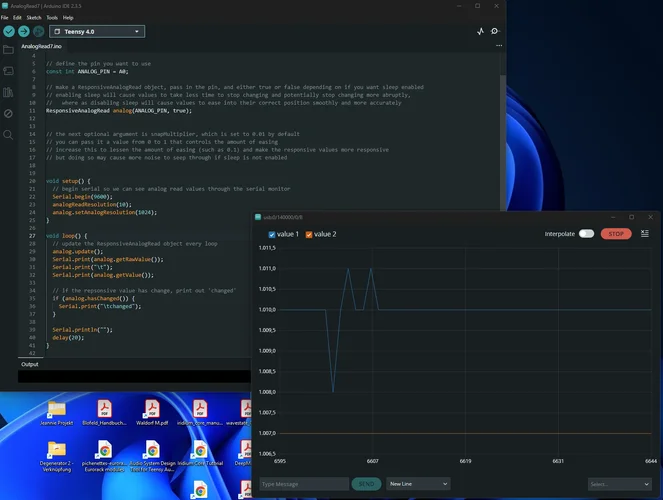Start debugging with the Debug icon
The height and width of the screenshot is (500, 663).
click(x=38, y=31)
